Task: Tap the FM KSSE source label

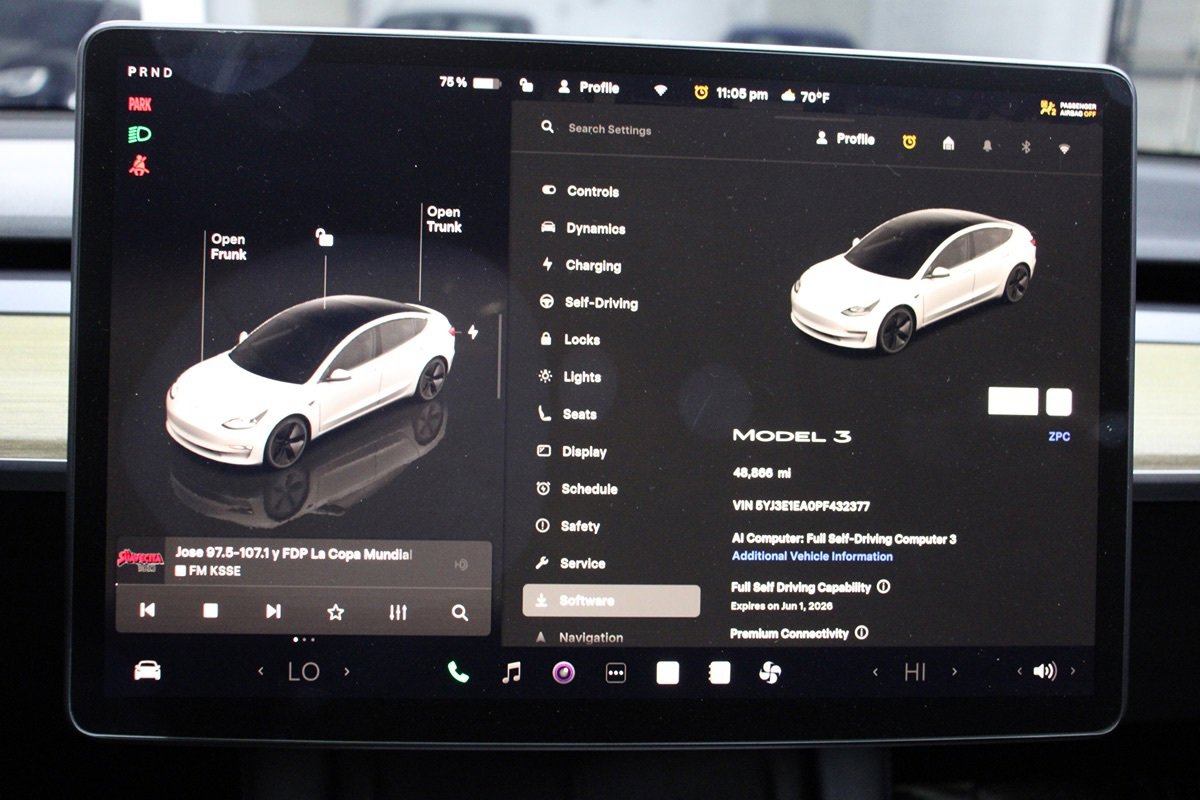Action: pos(208,571)
